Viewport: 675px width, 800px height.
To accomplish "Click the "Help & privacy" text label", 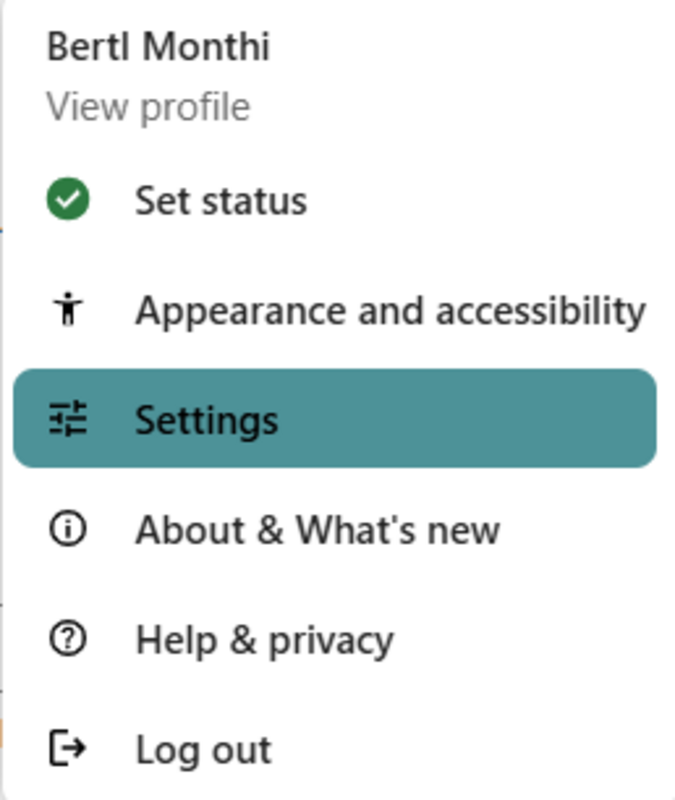I will (265, 640).
